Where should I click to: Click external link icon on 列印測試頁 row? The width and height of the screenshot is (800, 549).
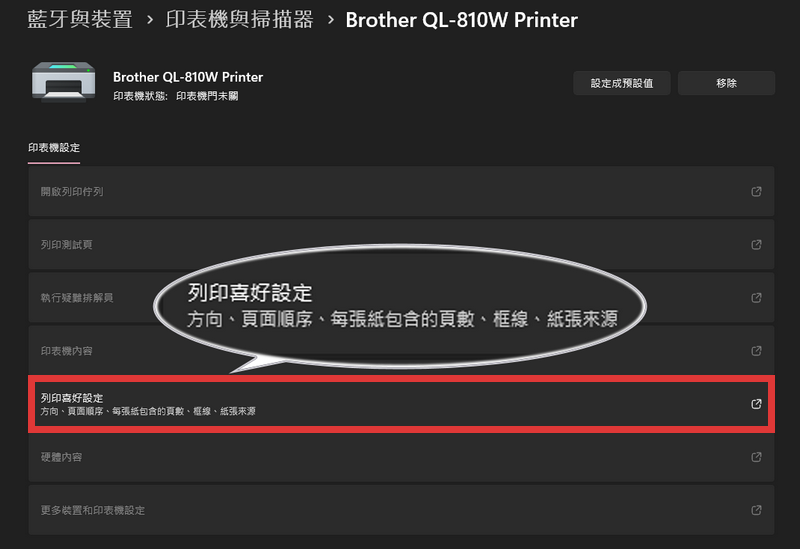(x=756, y=244)
